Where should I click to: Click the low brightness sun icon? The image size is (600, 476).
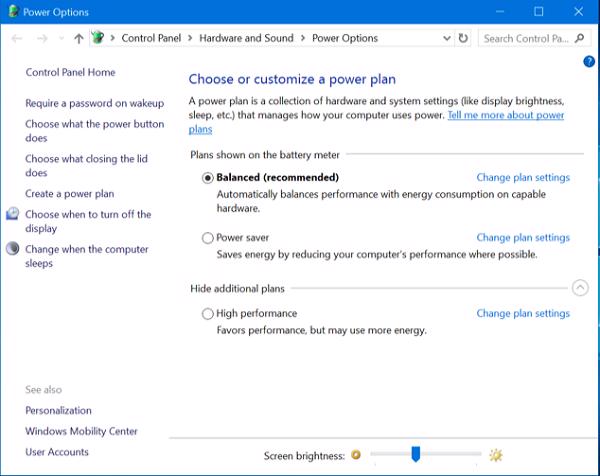point(355,455)
